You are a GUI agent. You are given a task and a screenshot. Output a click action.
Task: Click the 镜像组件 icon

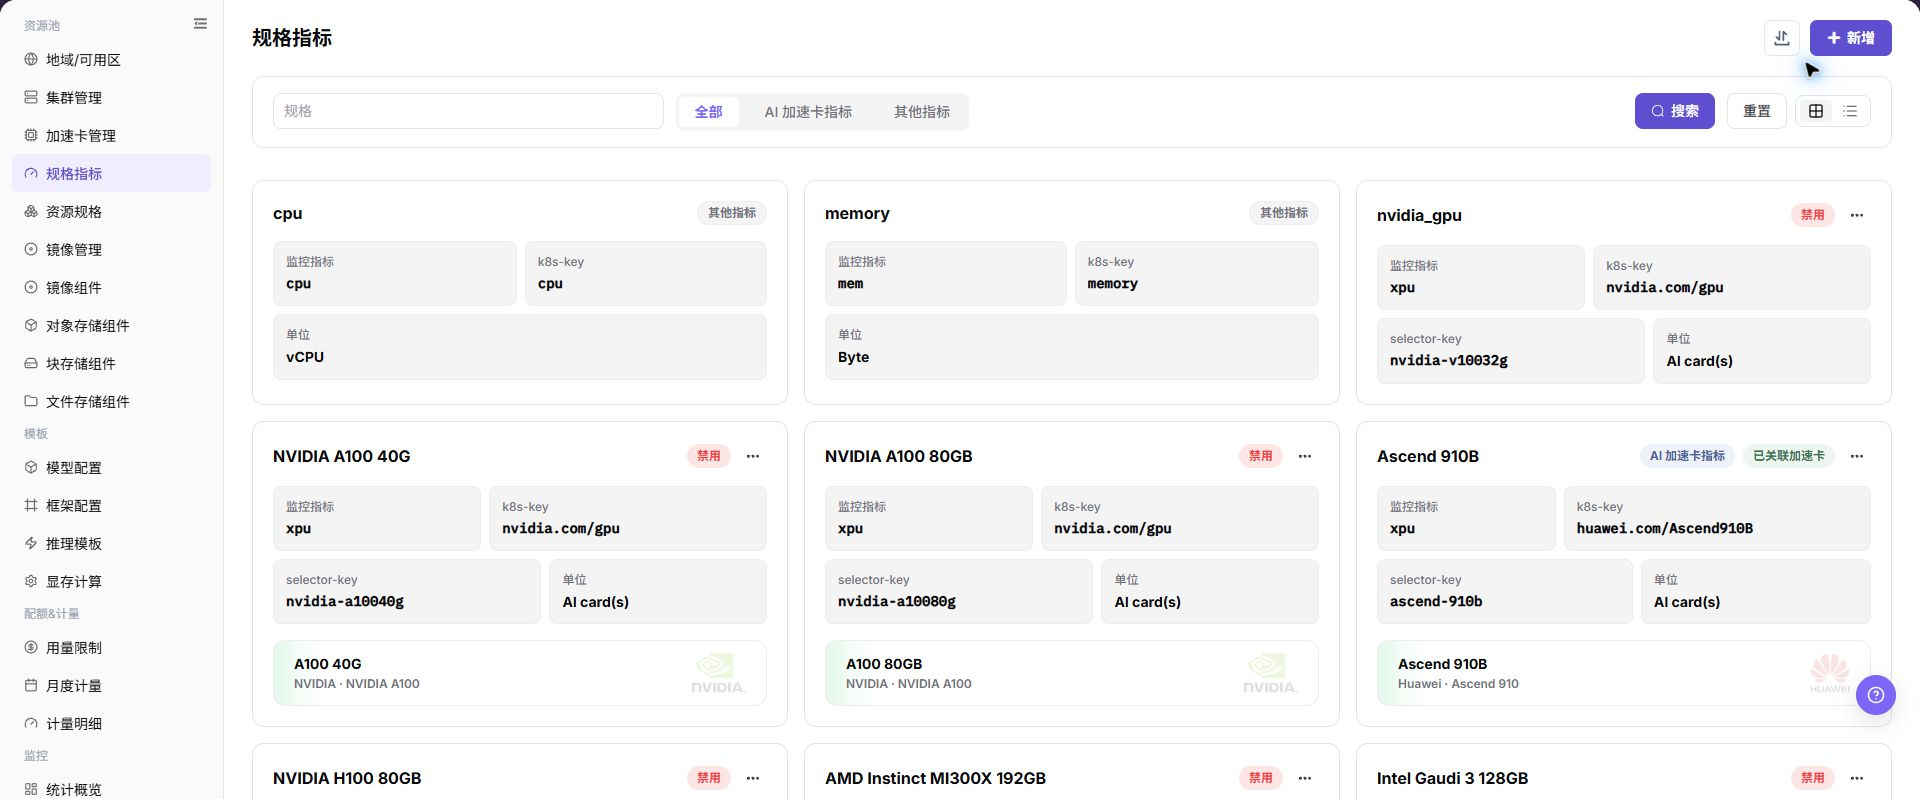pos(31,288)
